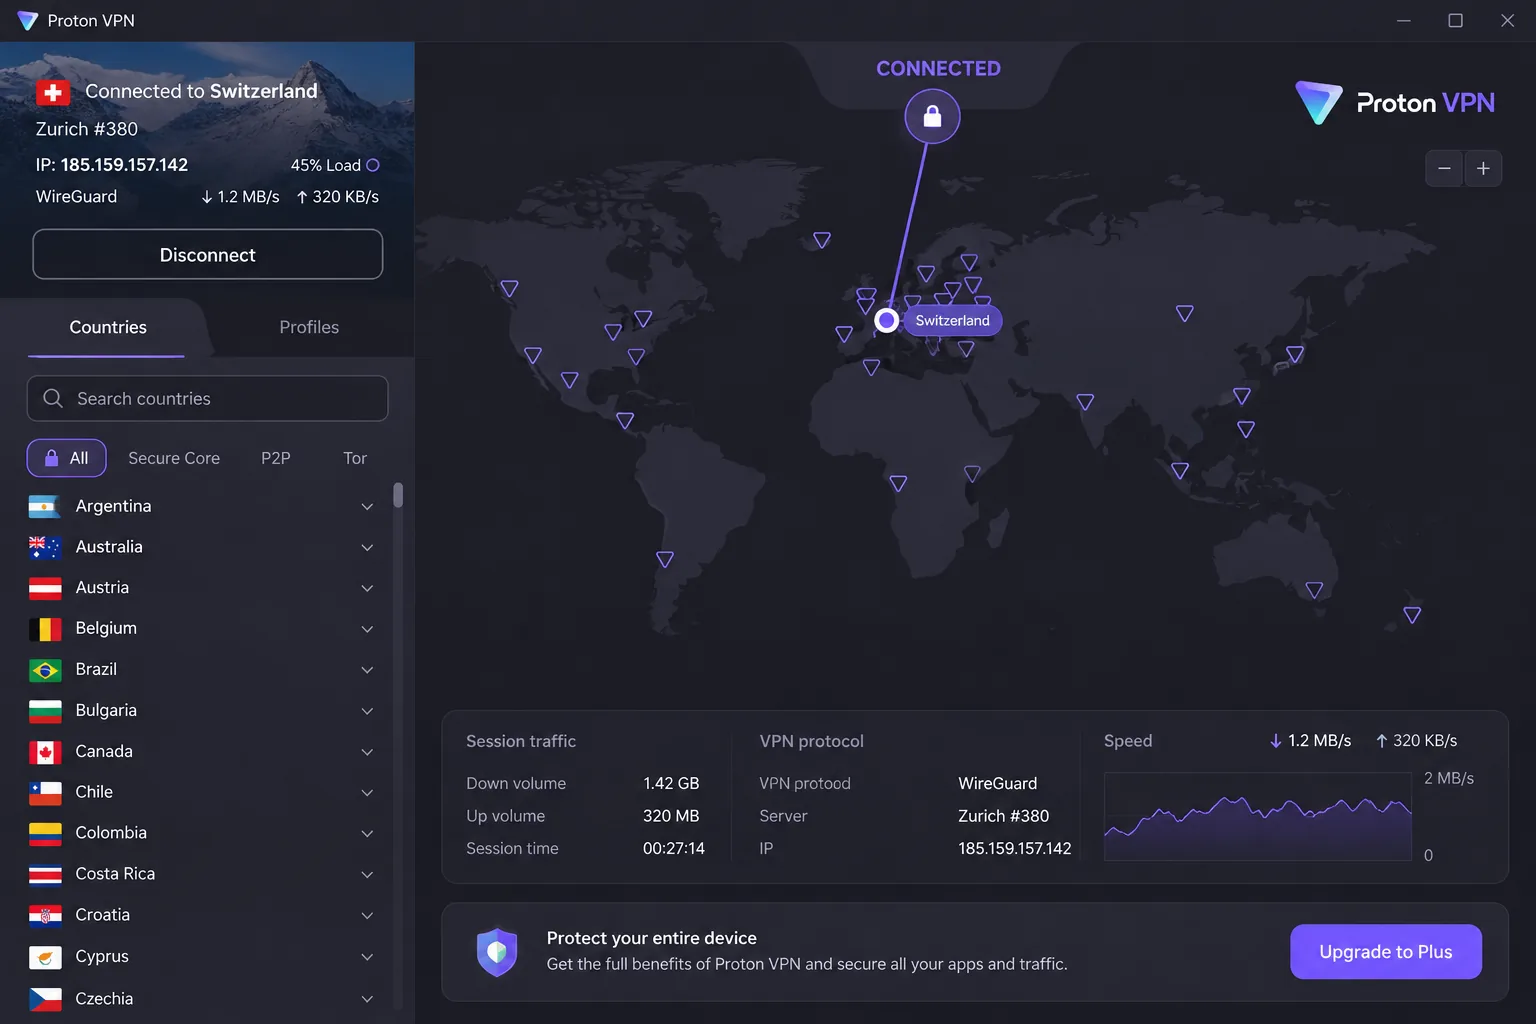Click the Proton VPN logo on map
Image resolution: width=1536 pixels, height=1024 pixels.
(1395, 103)
